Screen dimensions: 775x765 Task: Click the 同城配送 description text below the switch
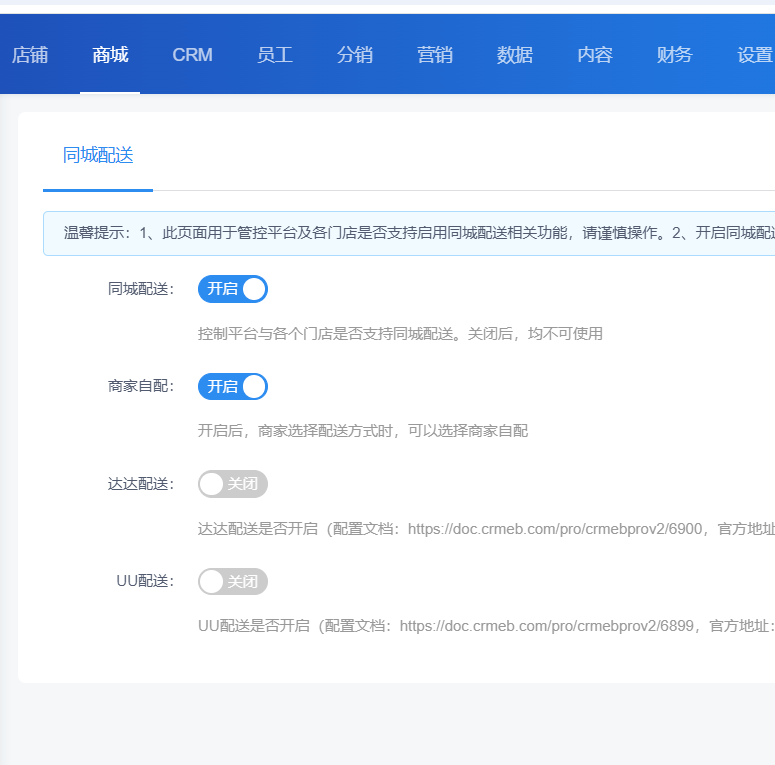[x=400, y=334]
